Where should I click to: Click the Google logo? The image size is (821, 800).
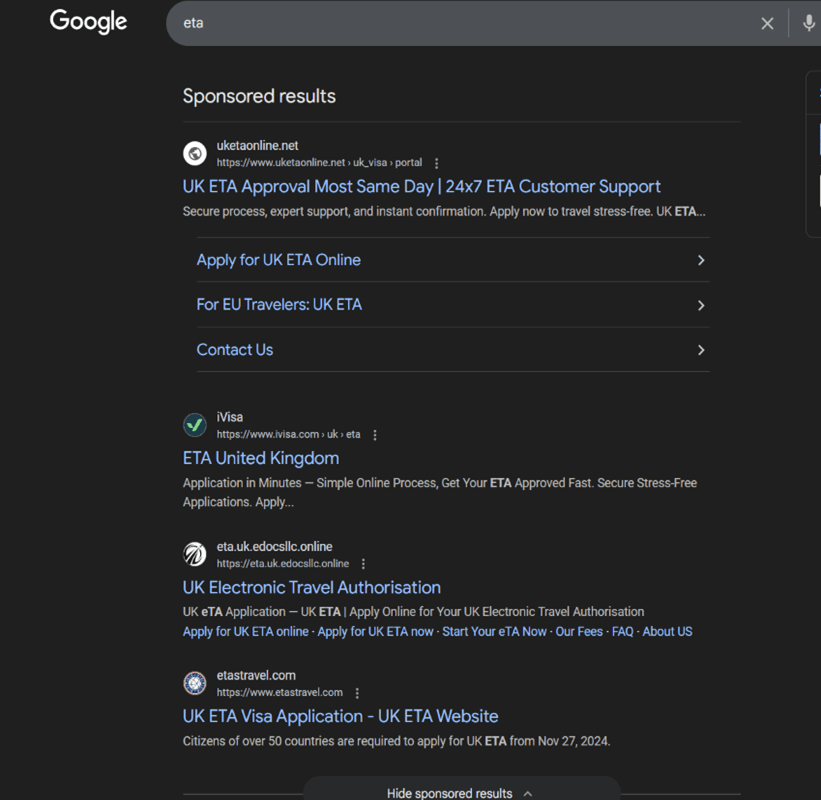click(x=88, y=22)
